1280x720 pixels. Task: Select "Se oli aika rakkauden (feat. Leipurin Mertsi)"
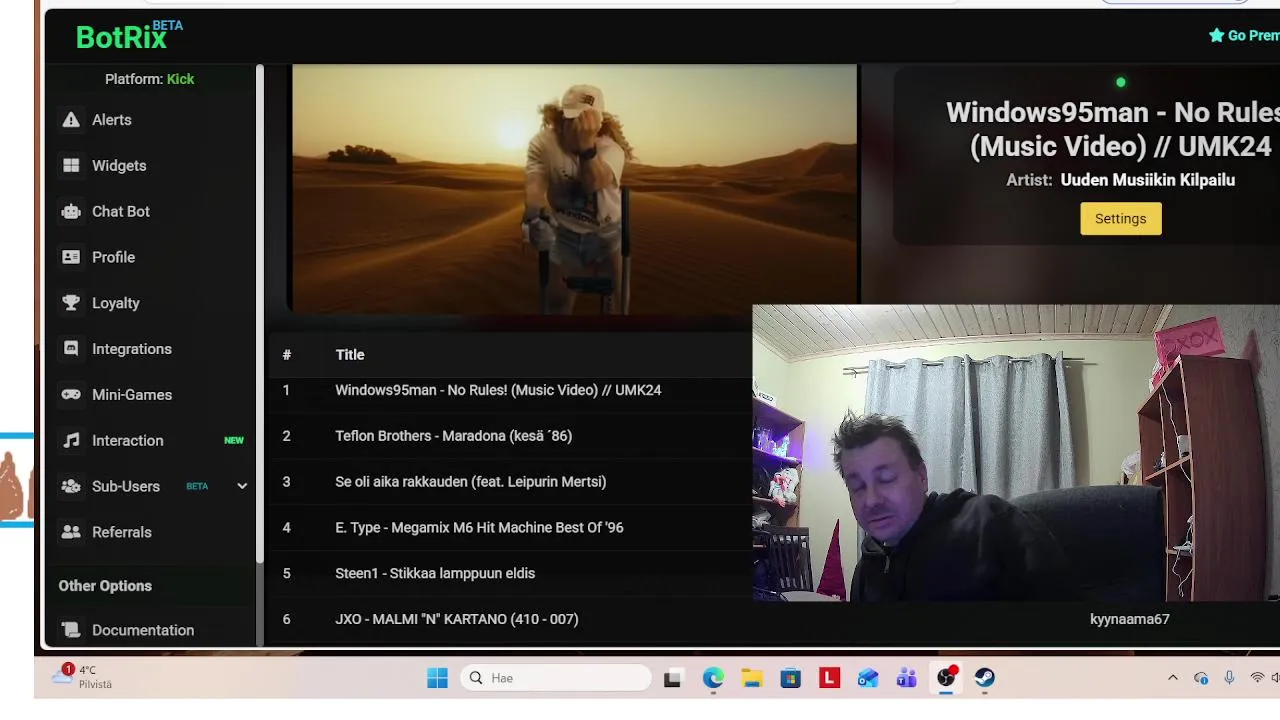click(471, 482)
